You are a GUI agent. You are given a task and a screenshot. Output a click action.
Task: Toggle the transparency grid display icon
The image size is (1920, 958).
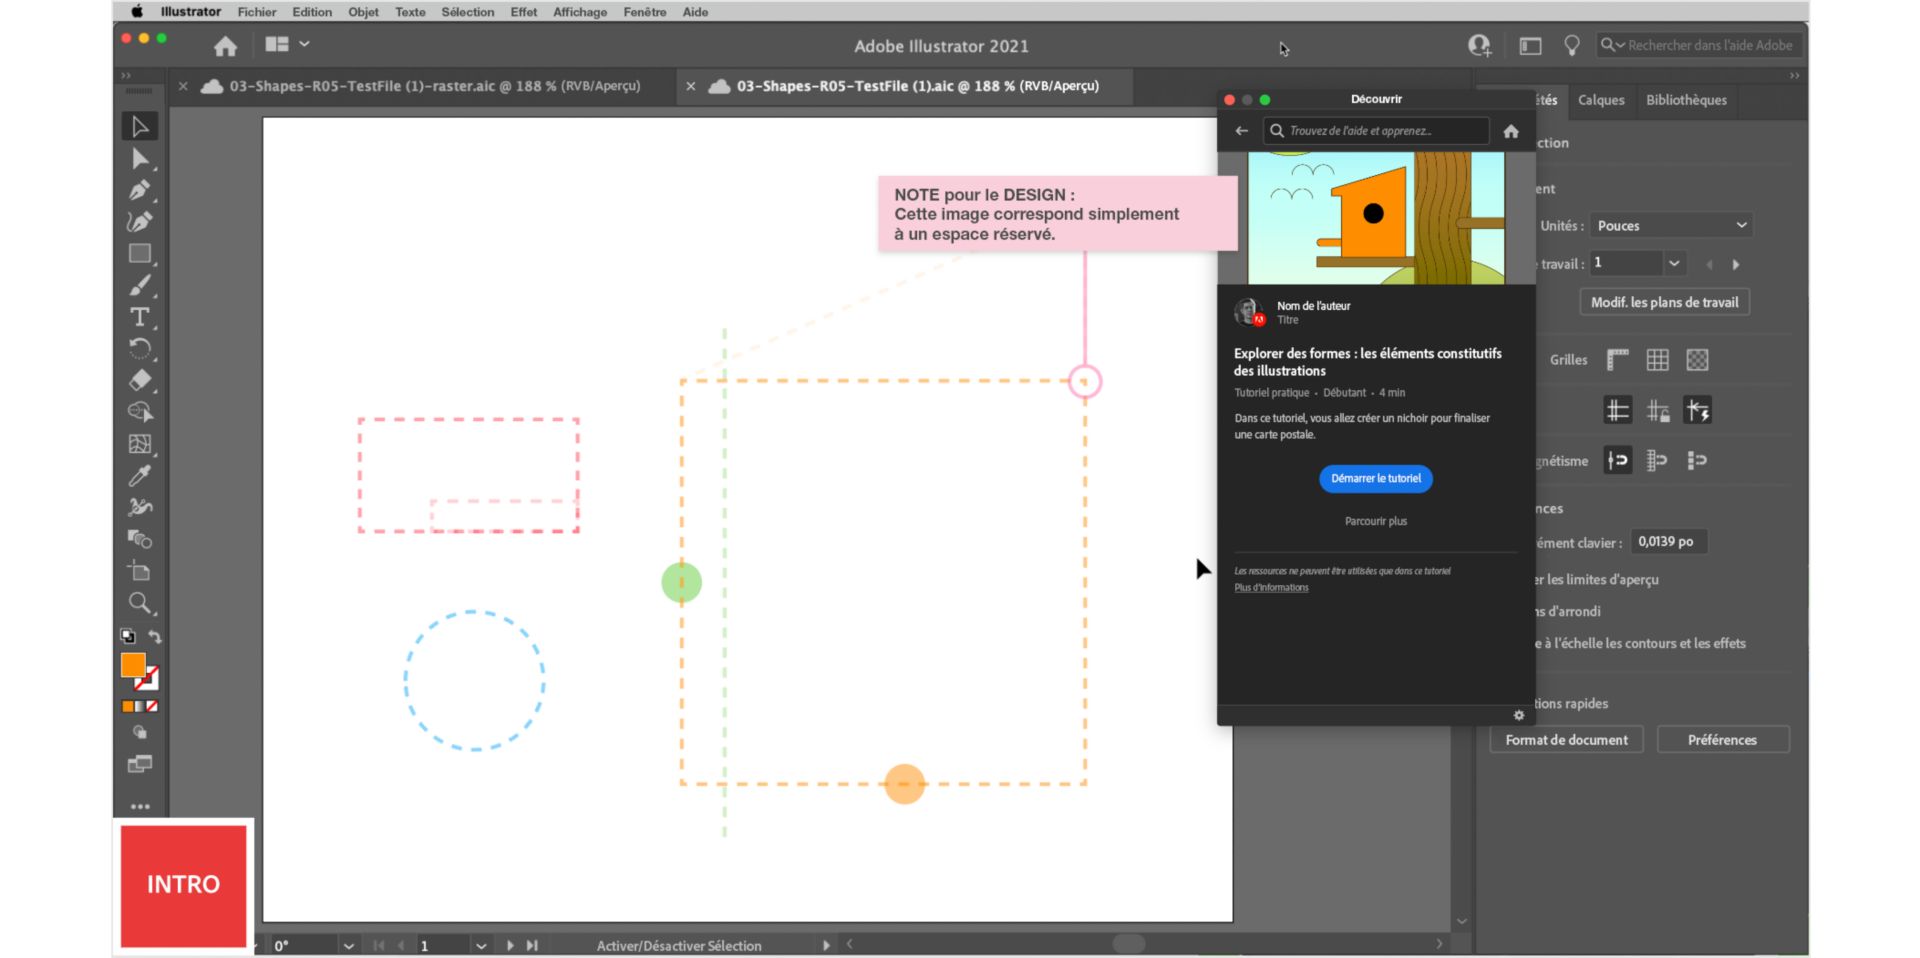pos(1697,360)
